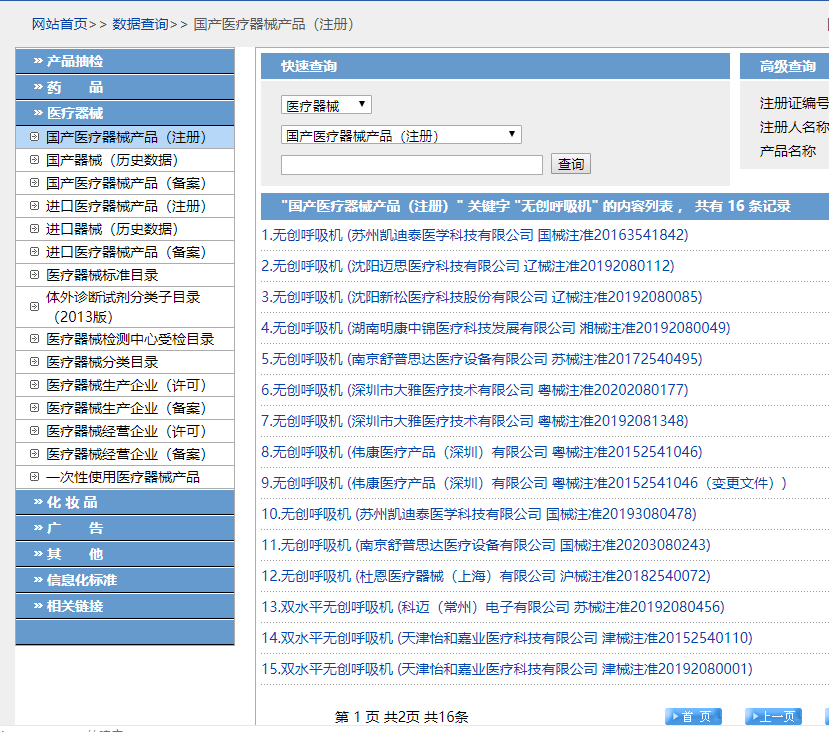Open the 国产医疗器械产品（注册） dropdown
This screenshot has height=732, width=829.
pos(401,135)
